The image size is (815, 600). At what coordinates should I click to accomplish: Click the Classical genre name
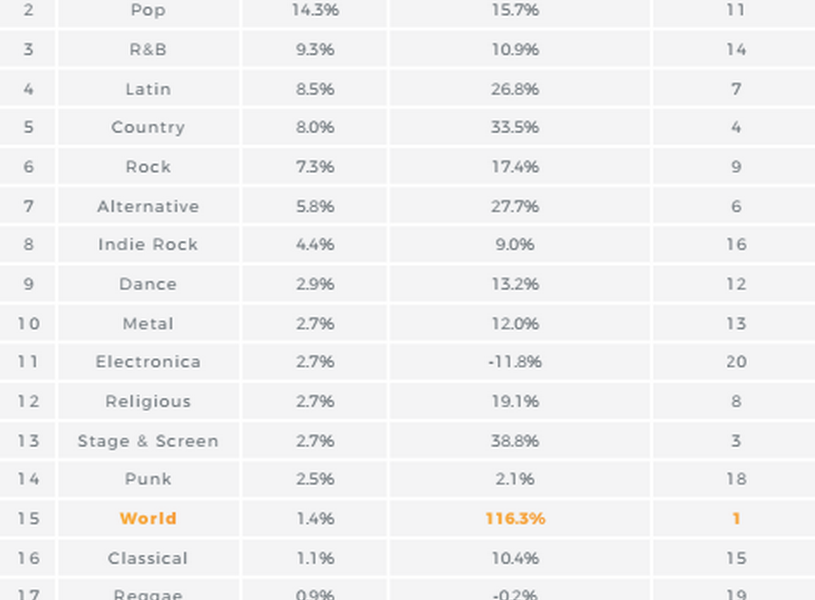point(148,557)
